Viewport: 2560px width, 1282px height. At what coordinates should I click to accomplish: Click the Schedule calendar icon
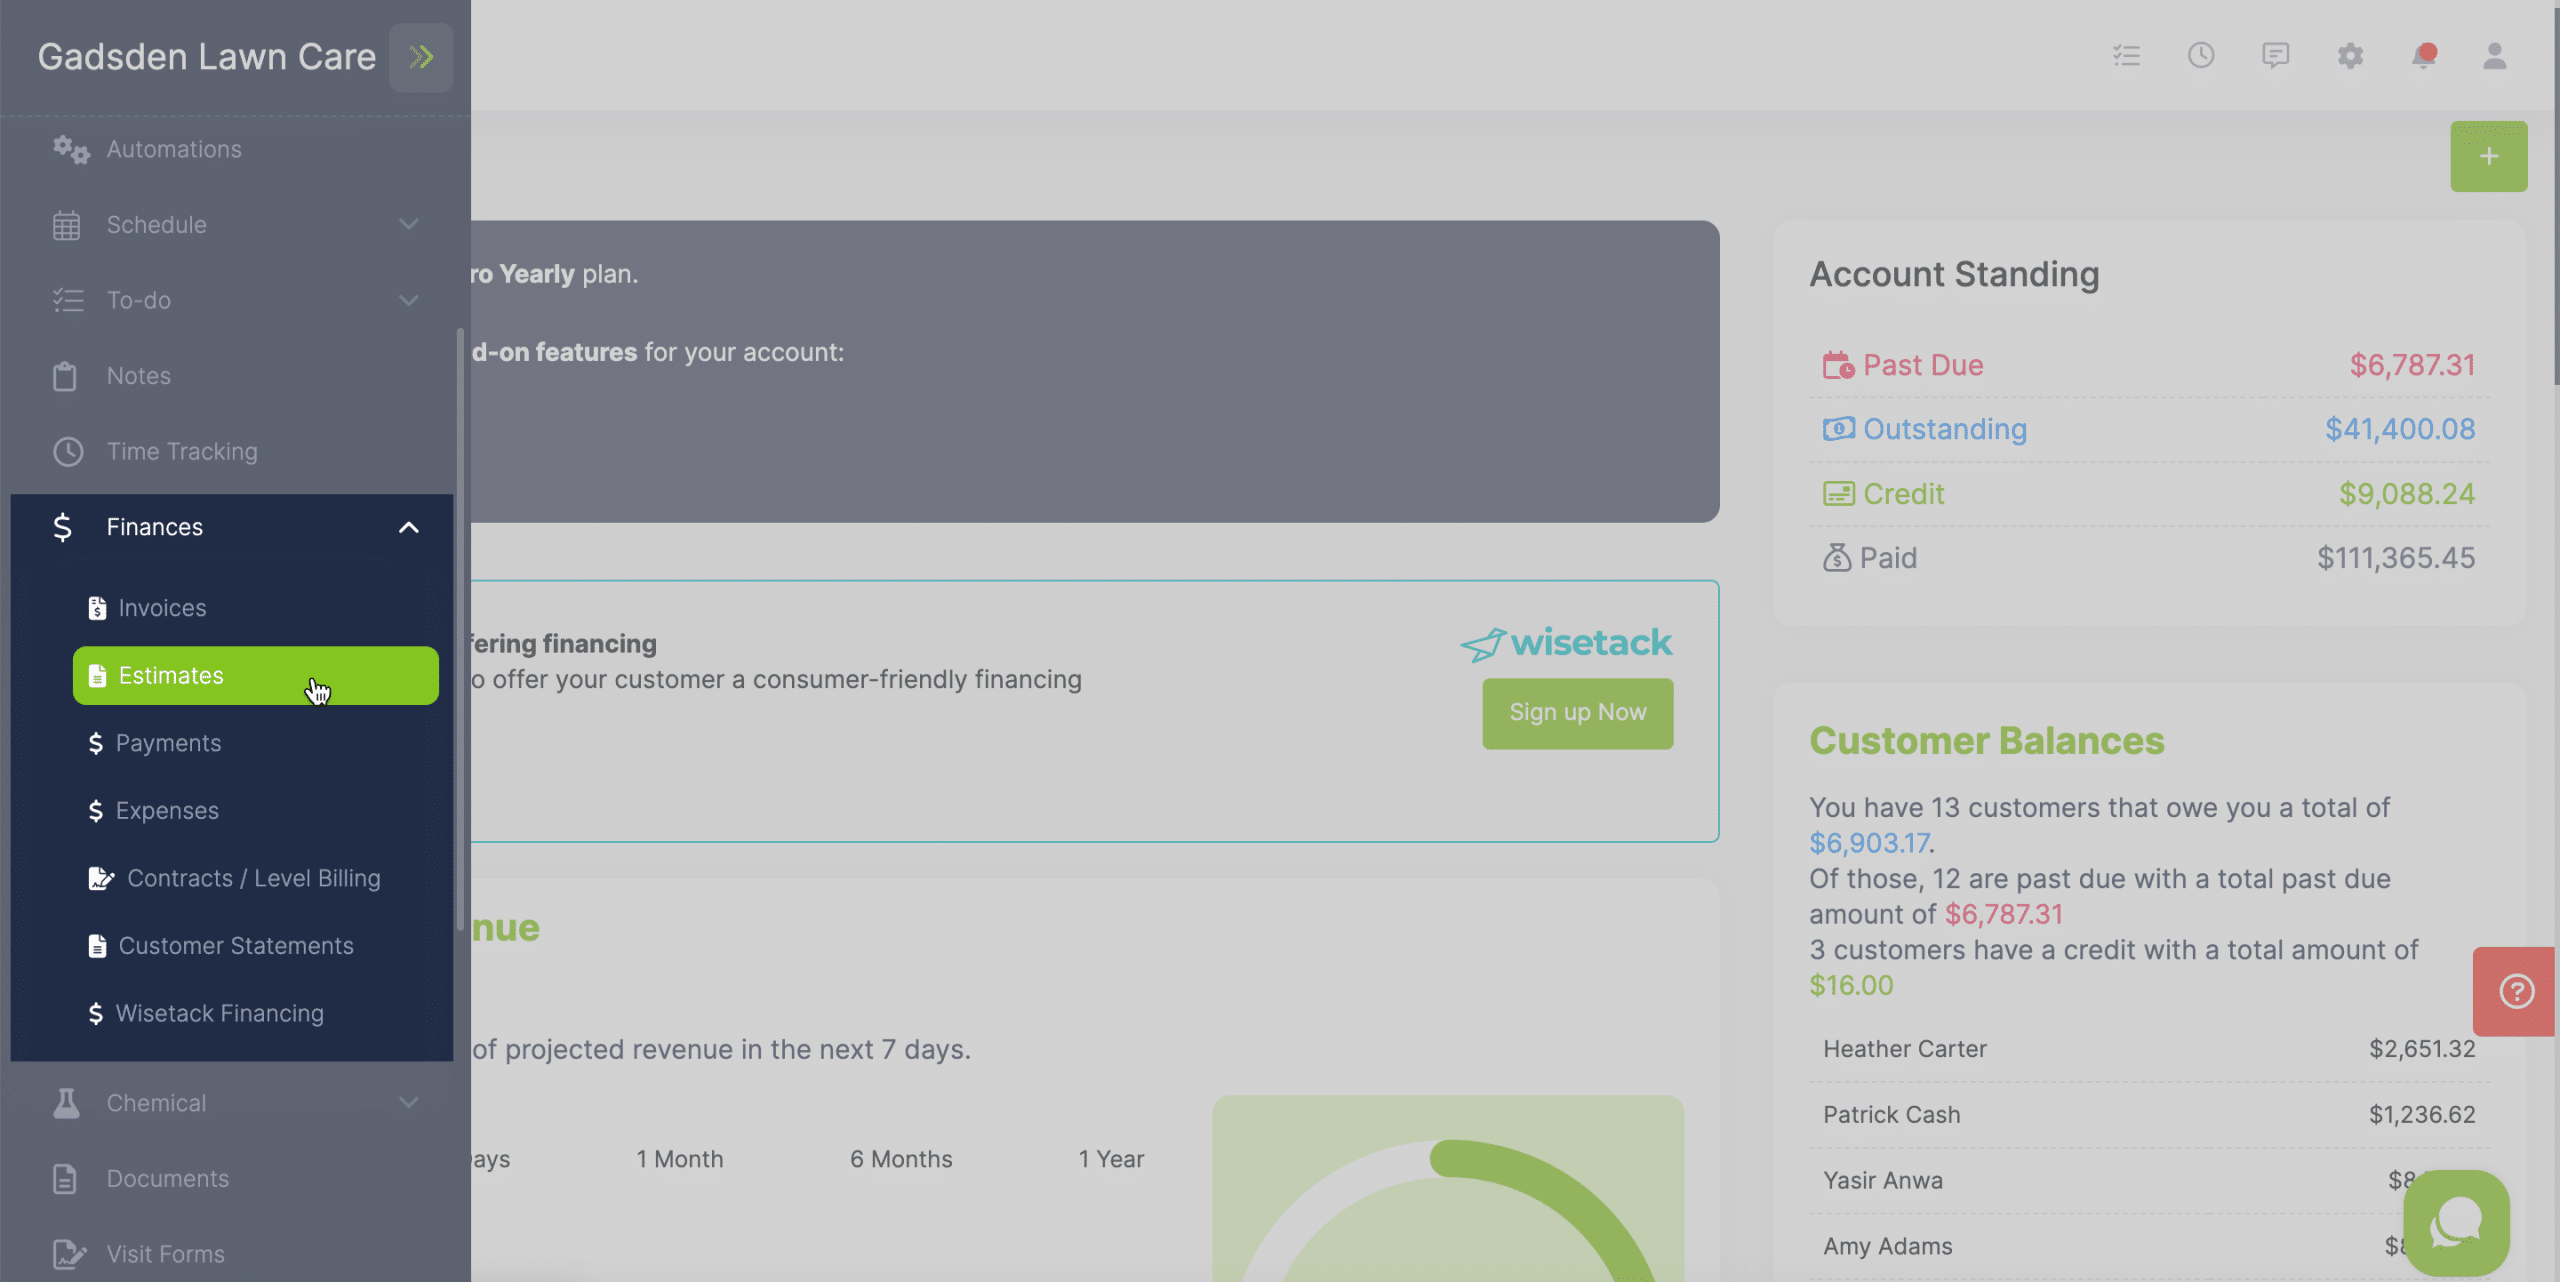coord(66,225)
